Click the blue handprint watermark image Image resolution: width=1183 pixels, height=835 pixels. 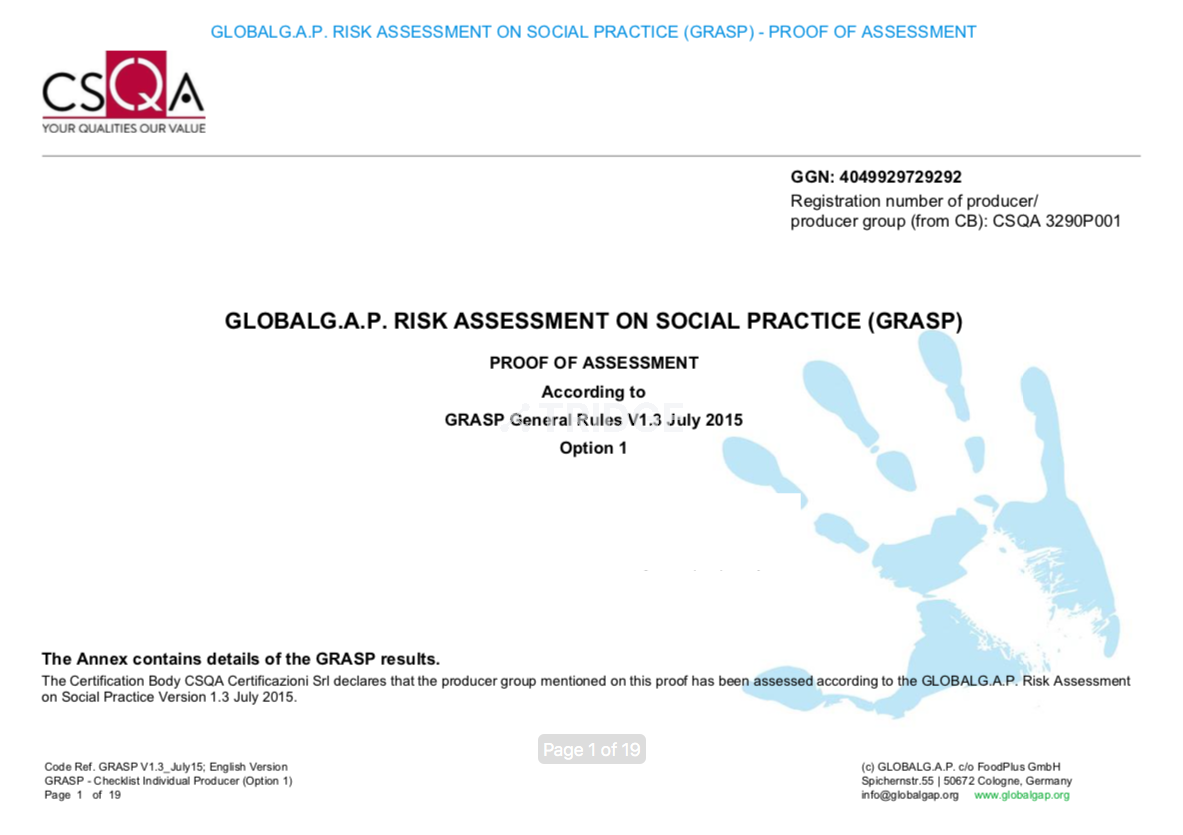960,520
